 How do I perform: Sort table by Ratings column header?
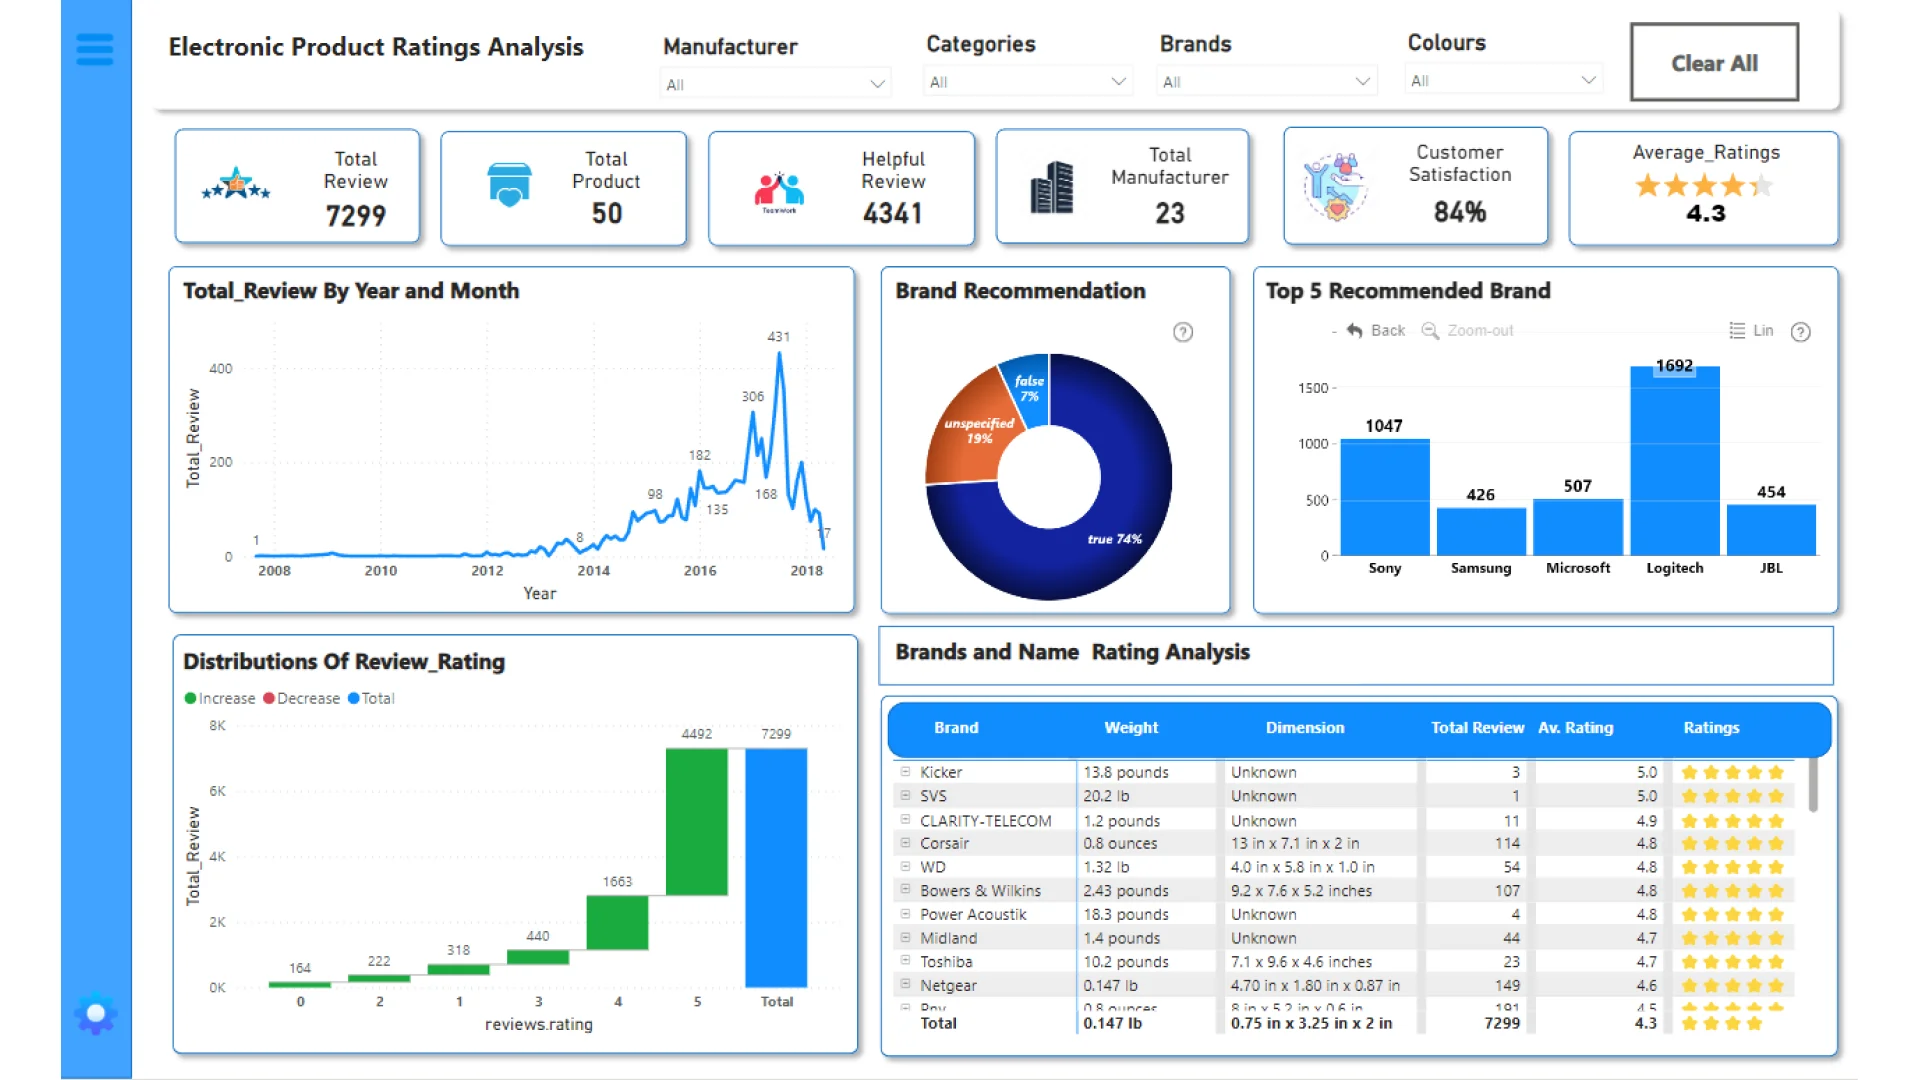click(1711, 728)
